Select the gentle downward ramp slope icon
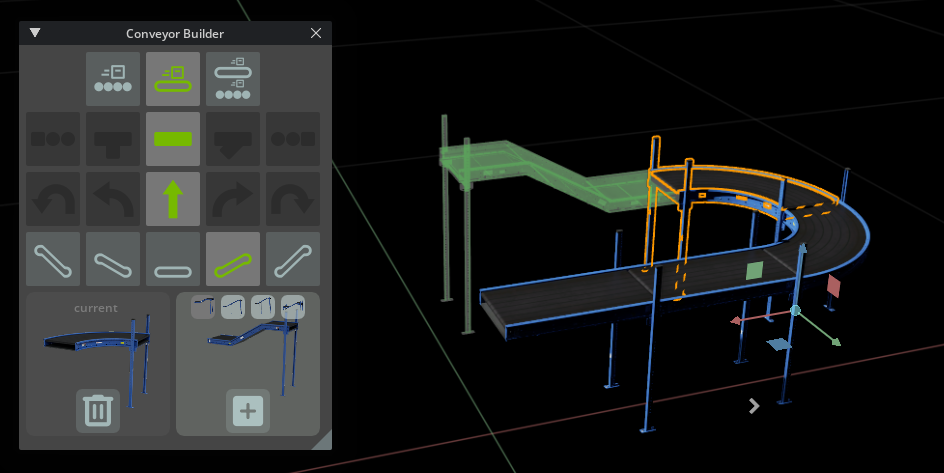The width and height of the screenshot is (944, 473). click(x=112, y=259)
